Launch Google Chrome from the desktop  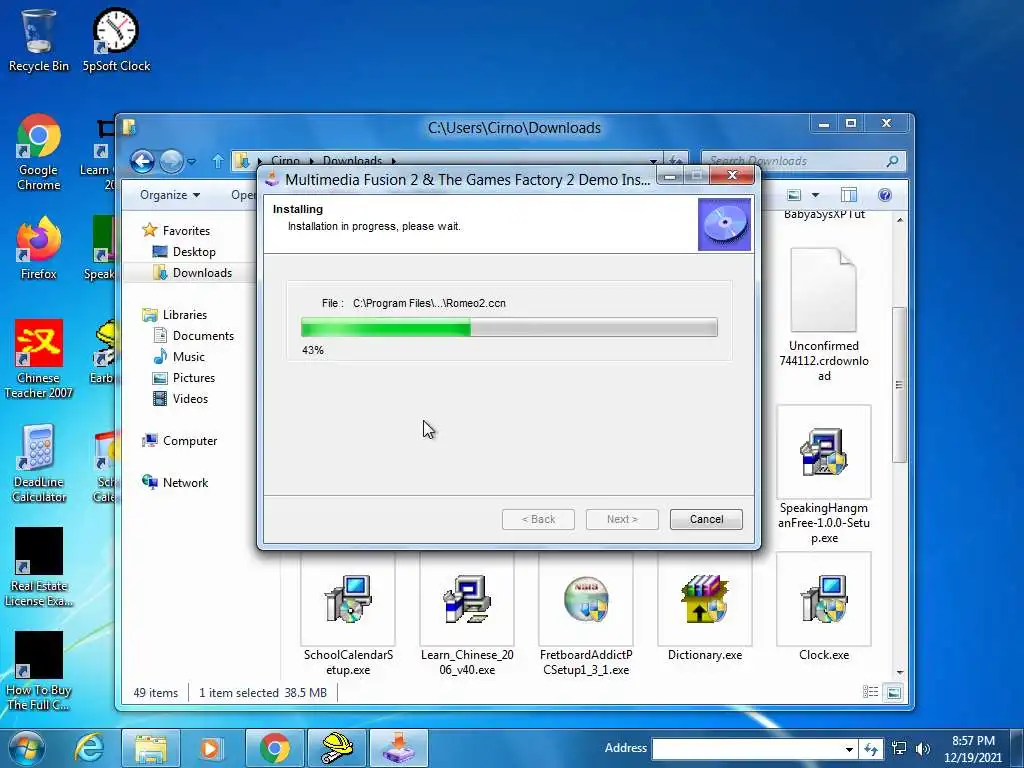(39, 153)
